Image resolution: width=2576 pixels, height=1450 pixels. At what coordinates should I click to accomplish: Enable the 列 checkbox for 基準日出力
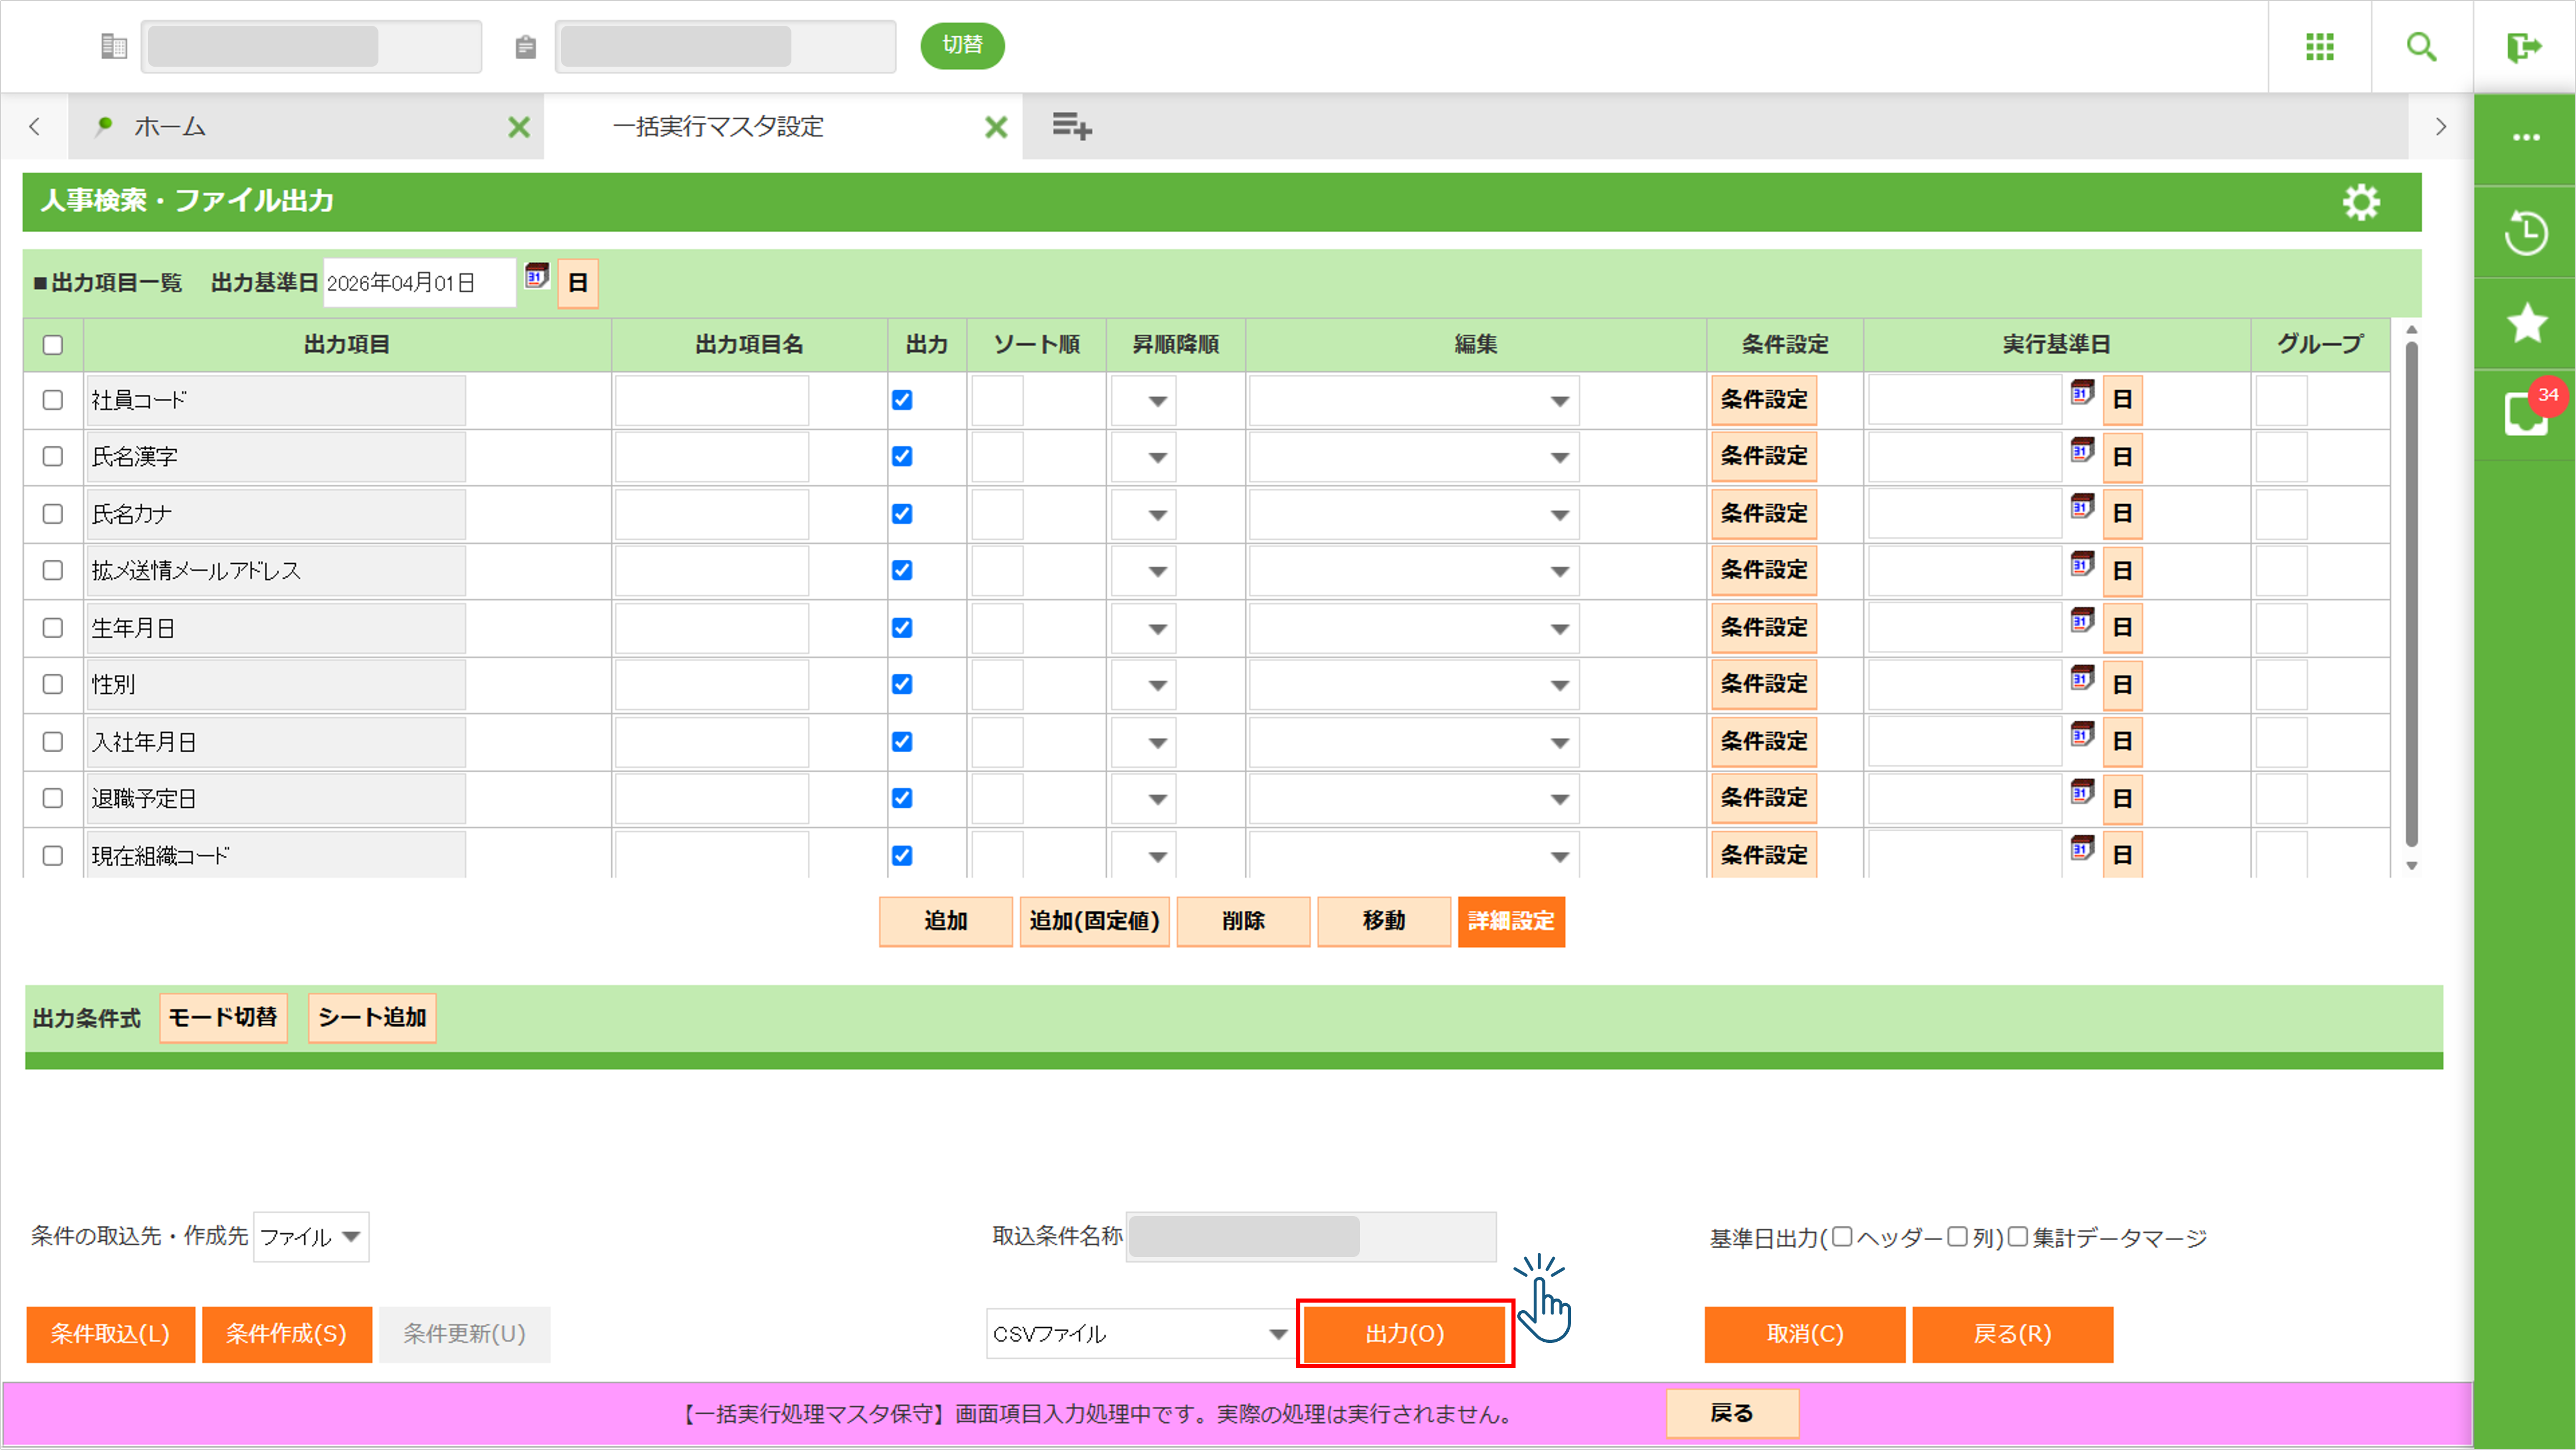[x=1957, y=1237]
